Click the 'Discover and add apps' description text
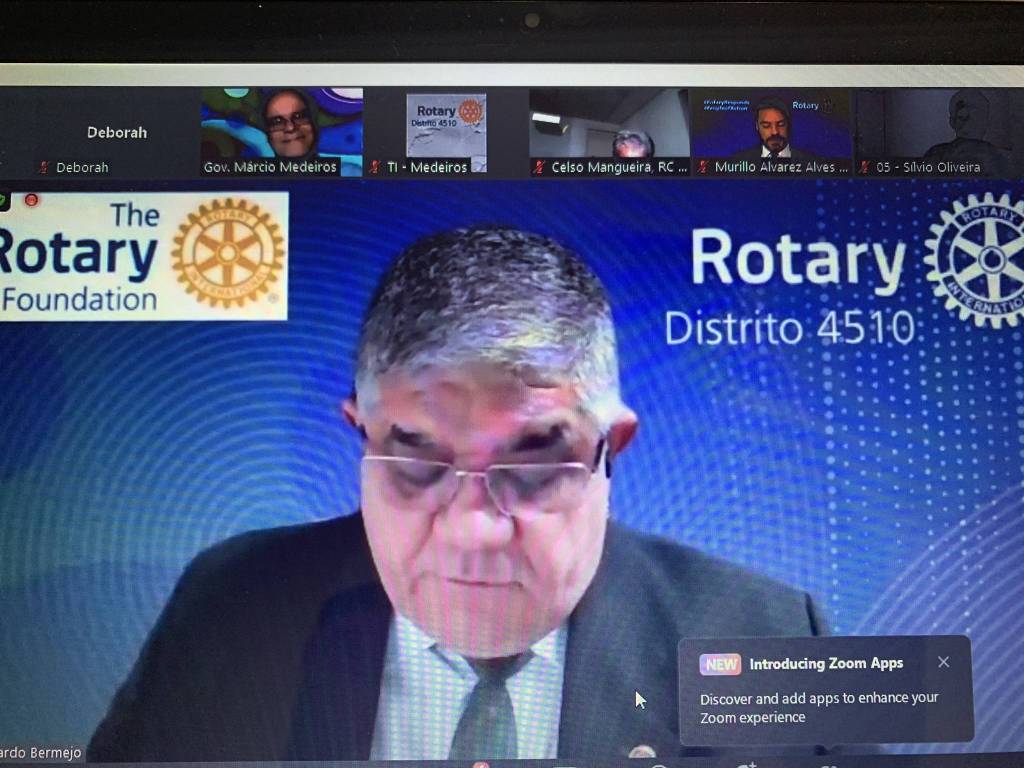 tap(818, 708)
